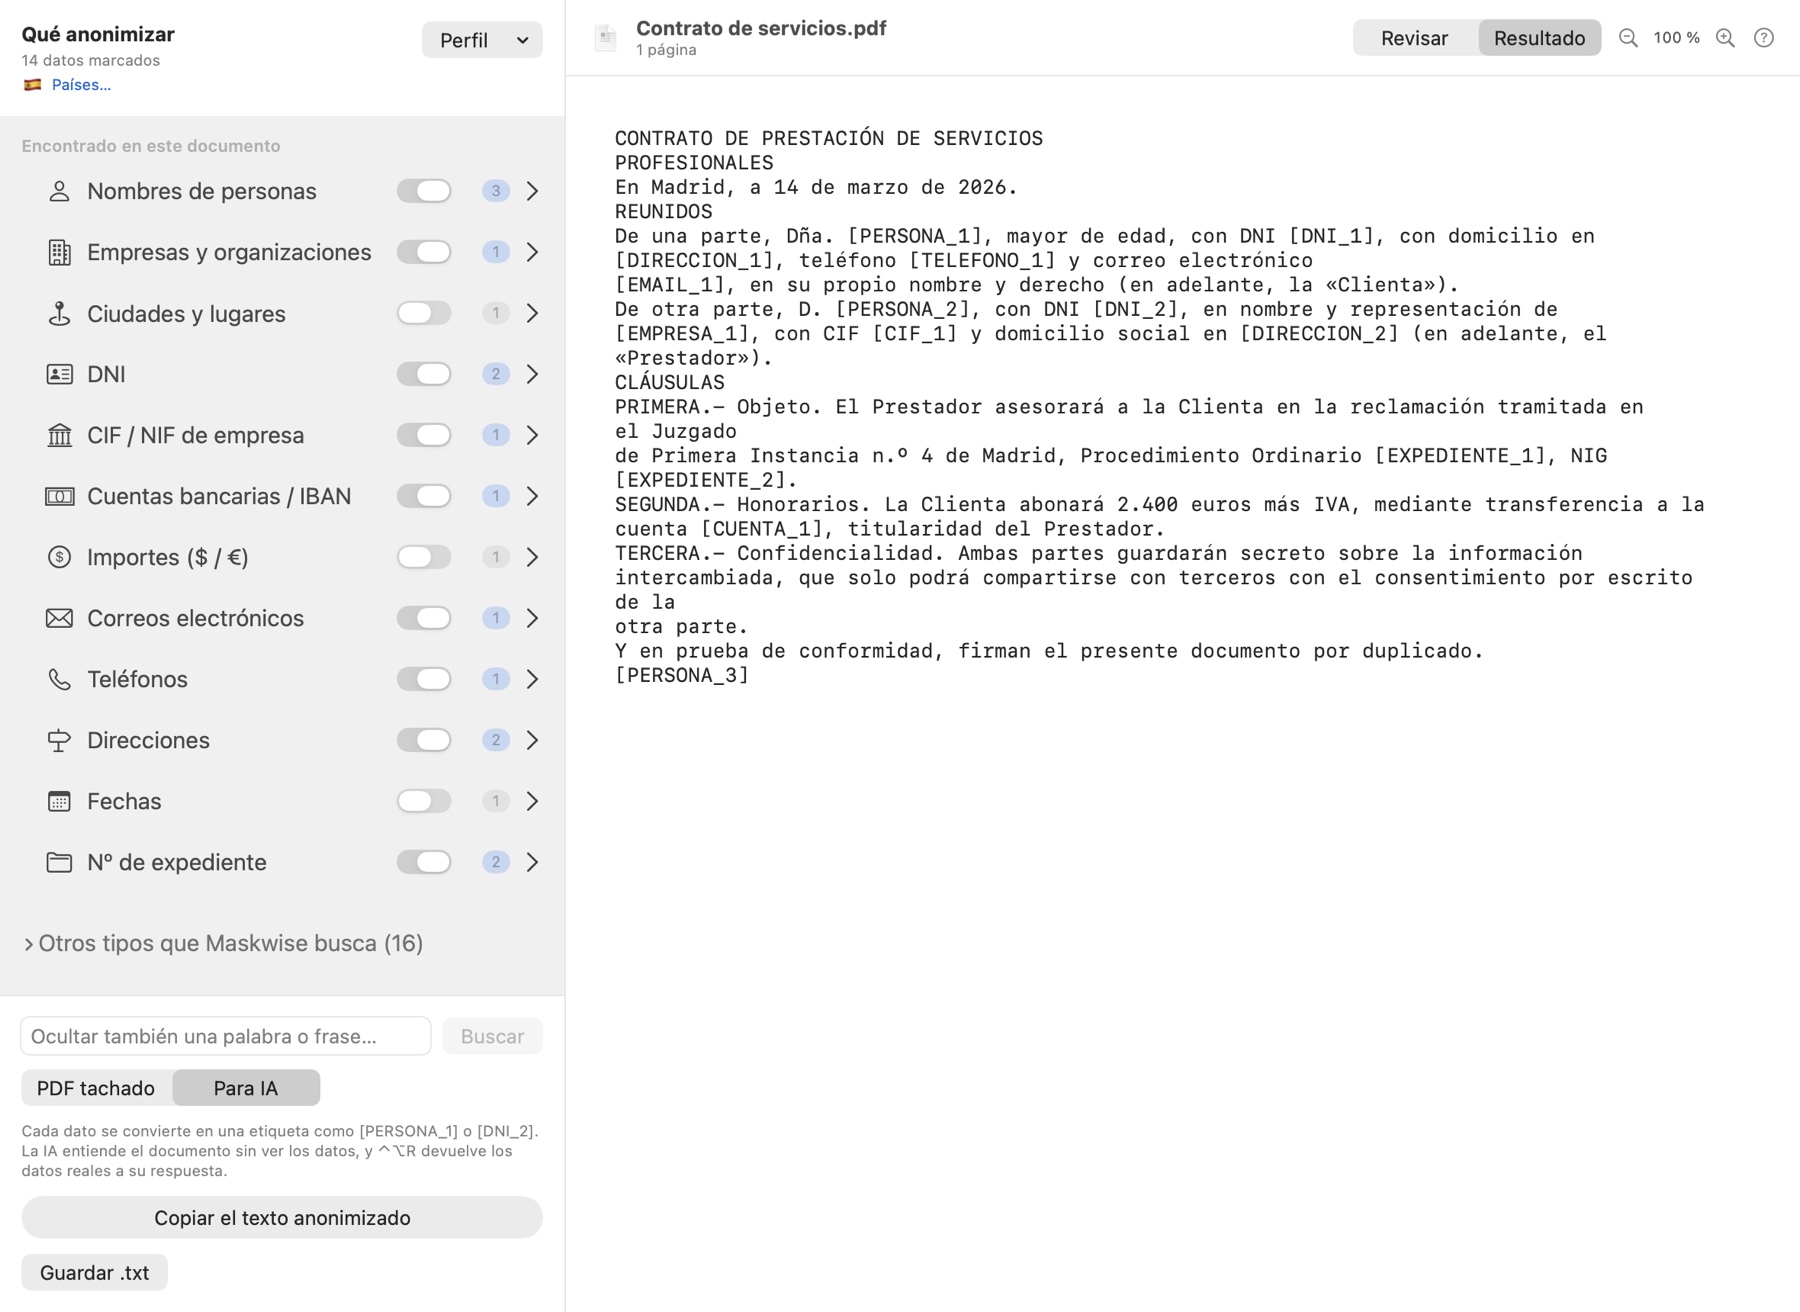Click the ID card icon beside DNI
This screenshot has height=1312, width=1800.
tap(59, 374)
